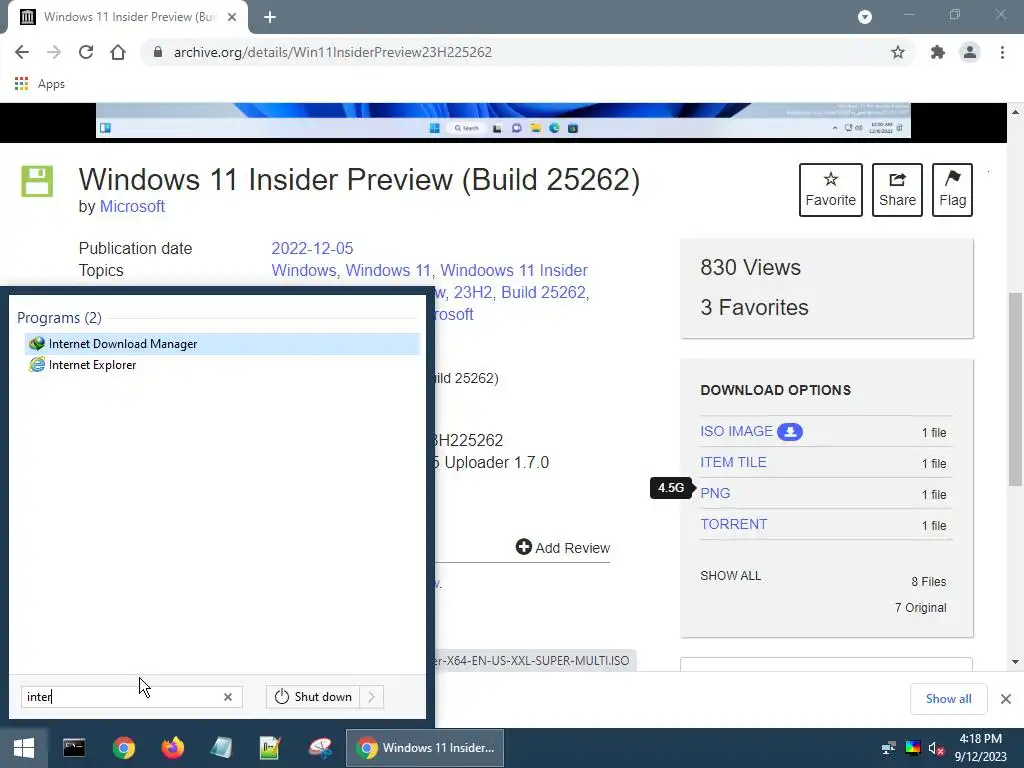Show all download files
Screen dimensions: 1024x768
tap(731, 576)
